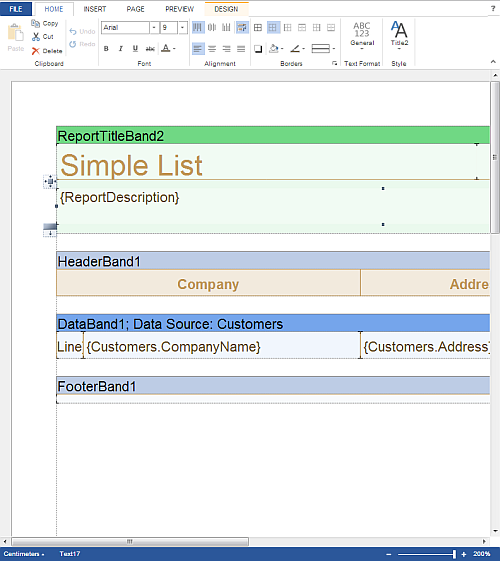Switch to the PREVIEW tab
500x561 pixels.
(180, 9)
